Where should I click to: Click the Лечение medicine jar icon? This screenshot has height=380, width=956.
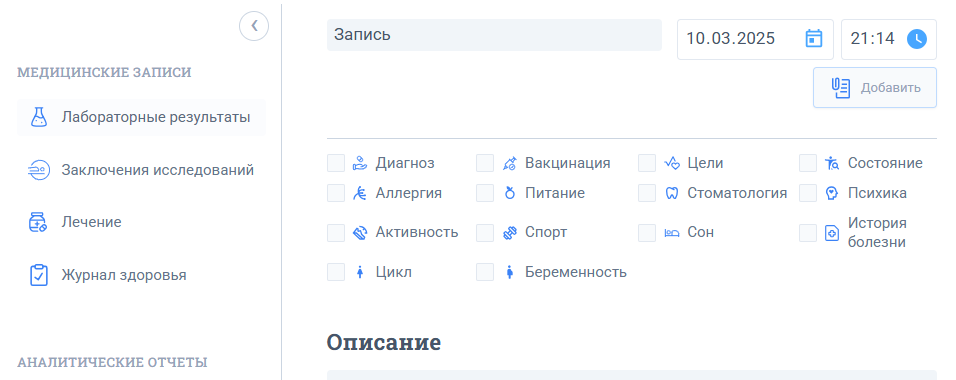pos(38,222)
